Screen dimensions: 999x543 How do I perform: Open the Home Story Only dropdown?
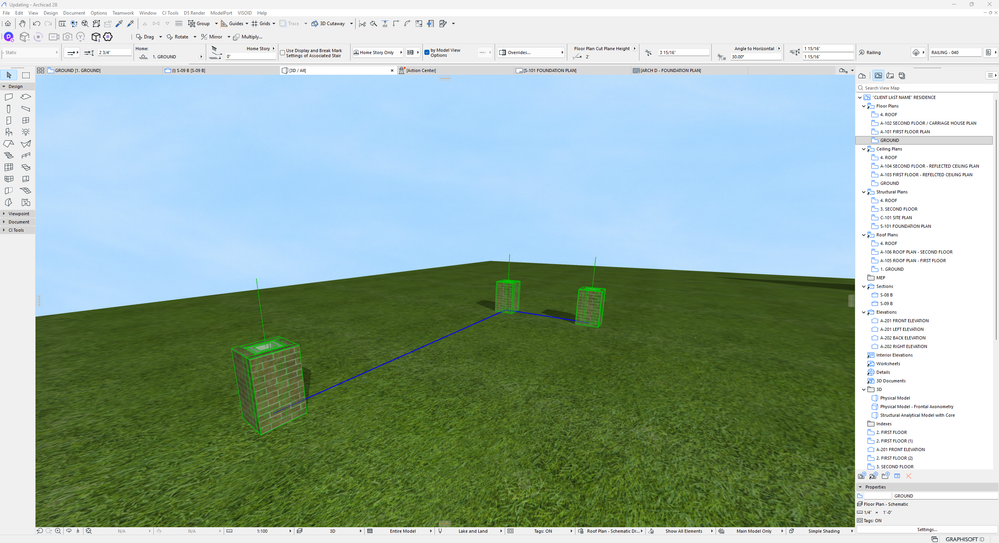(x=378, y=52)
